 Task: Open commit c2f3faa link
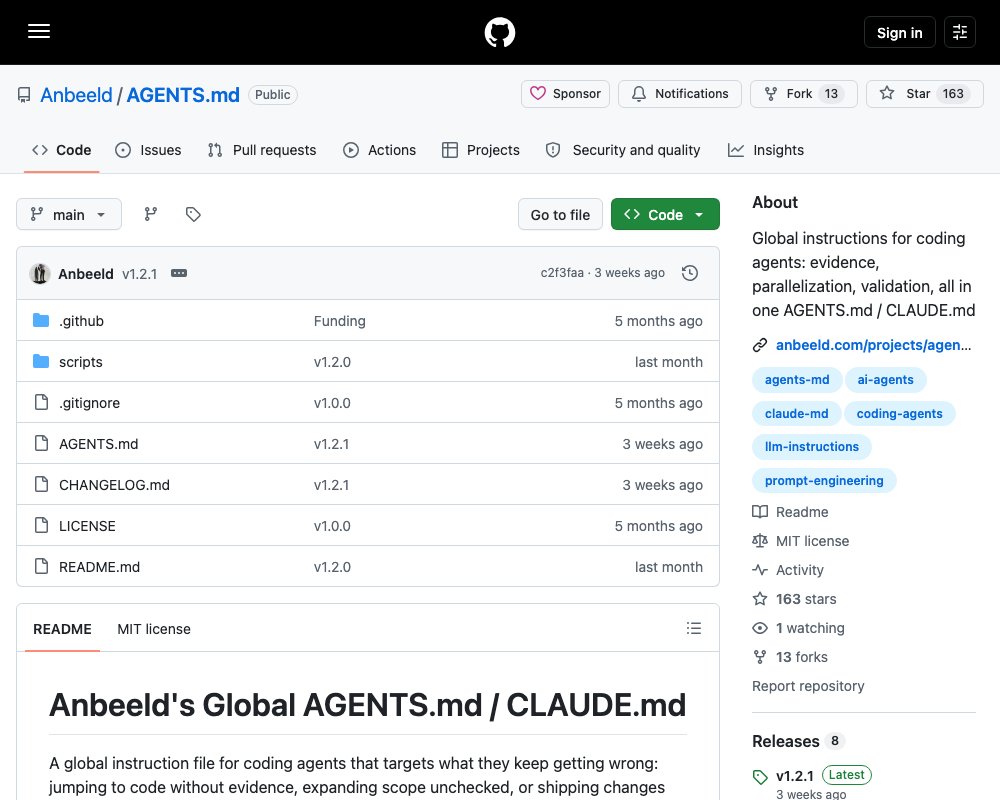pyautogui.click(x=562, y=273)
